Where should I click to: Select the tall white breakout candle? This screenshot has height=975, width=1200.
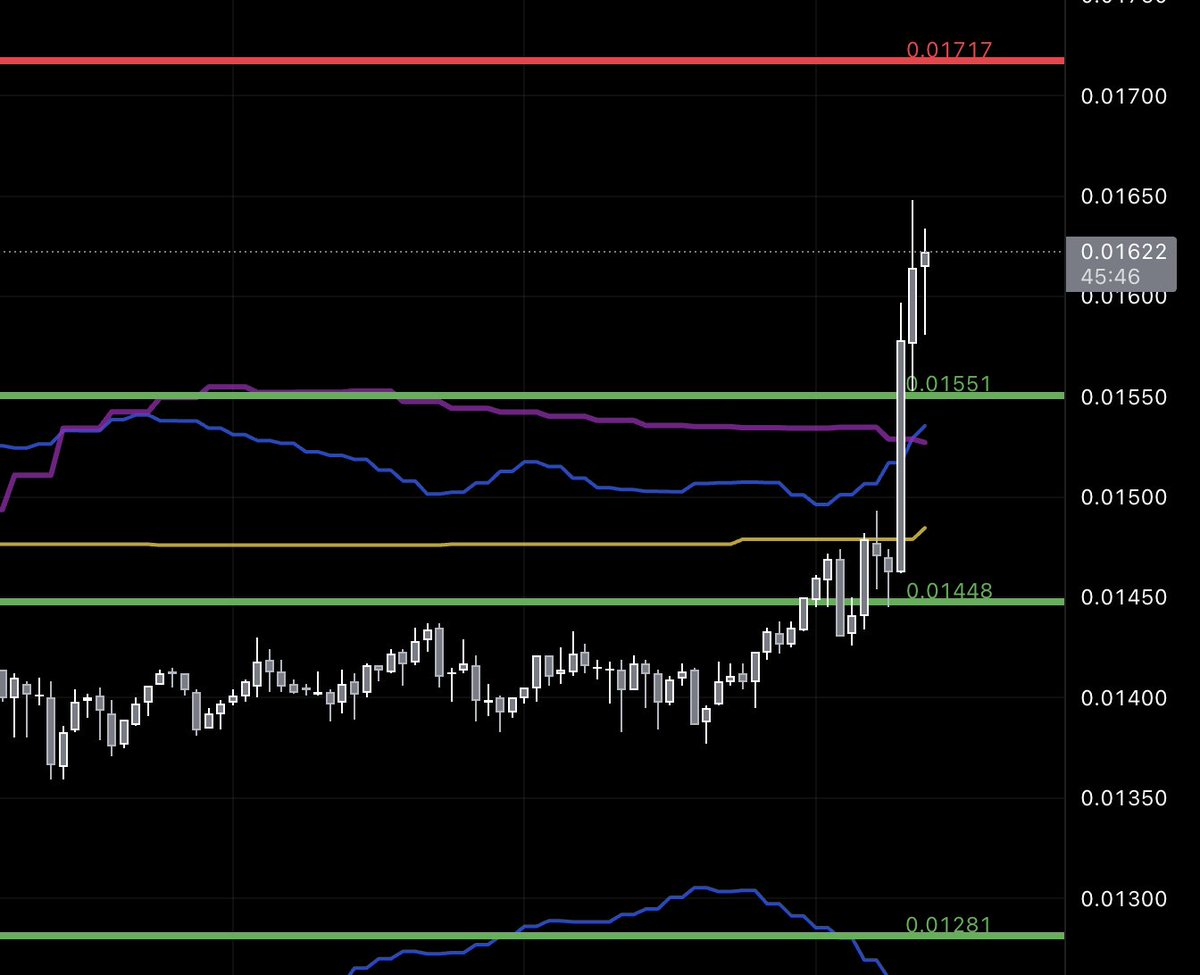(901, 456)
